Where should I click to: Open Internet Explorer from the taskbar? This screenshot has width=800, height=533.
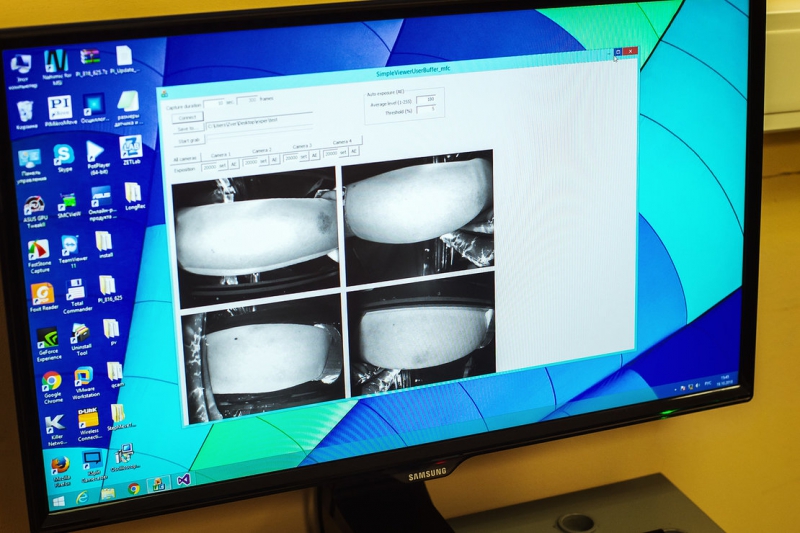(82, 495)
